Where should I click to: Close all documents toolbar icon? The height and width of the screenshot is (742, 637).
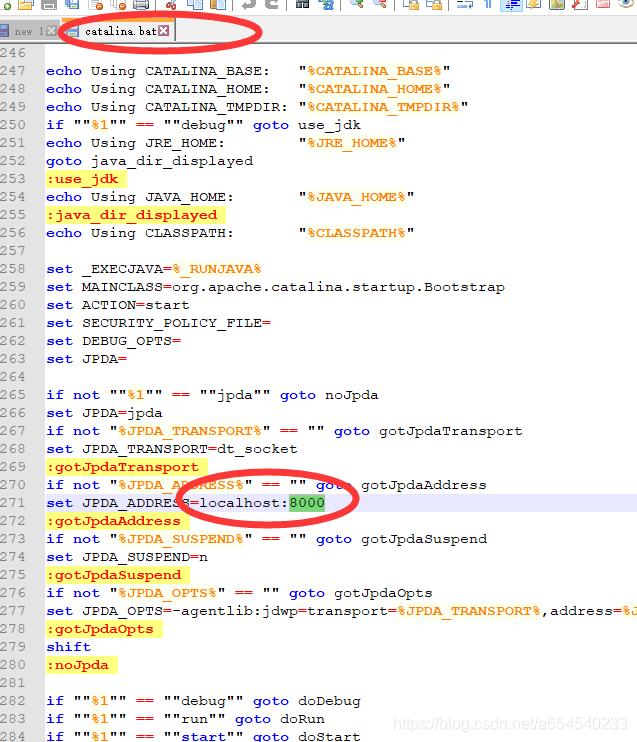118,5
